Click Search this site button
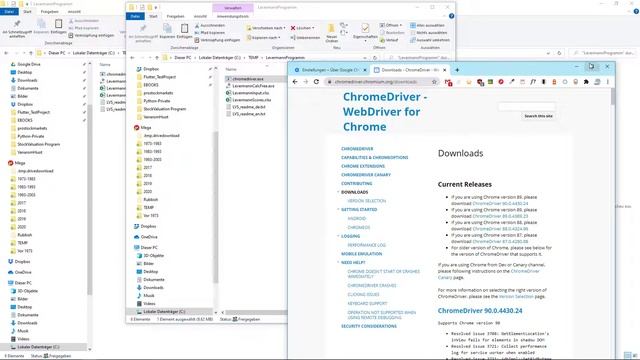Screen dimensions: 640x360 pyautogui.click(x=538, y=116)
